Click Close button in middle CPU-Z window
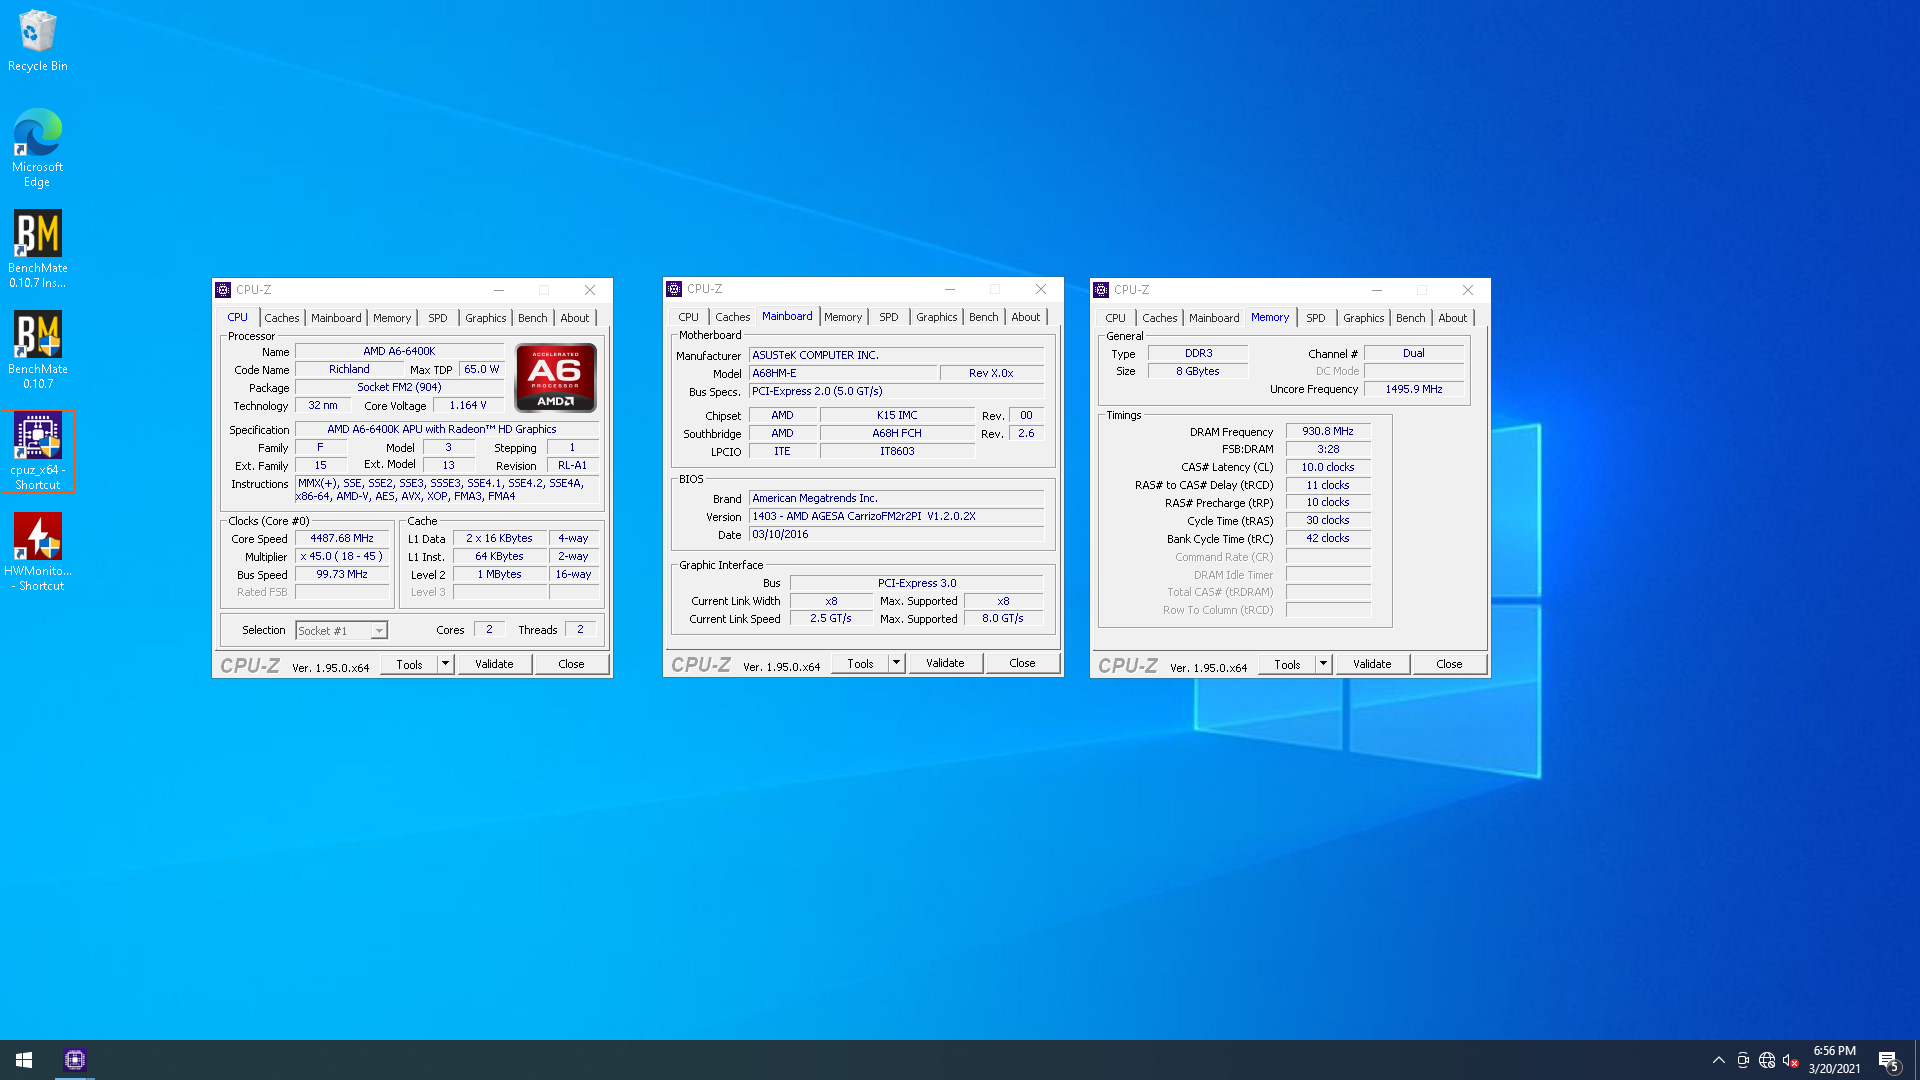Viewport: 1920px width, 1080px height. coord(1022,663)
